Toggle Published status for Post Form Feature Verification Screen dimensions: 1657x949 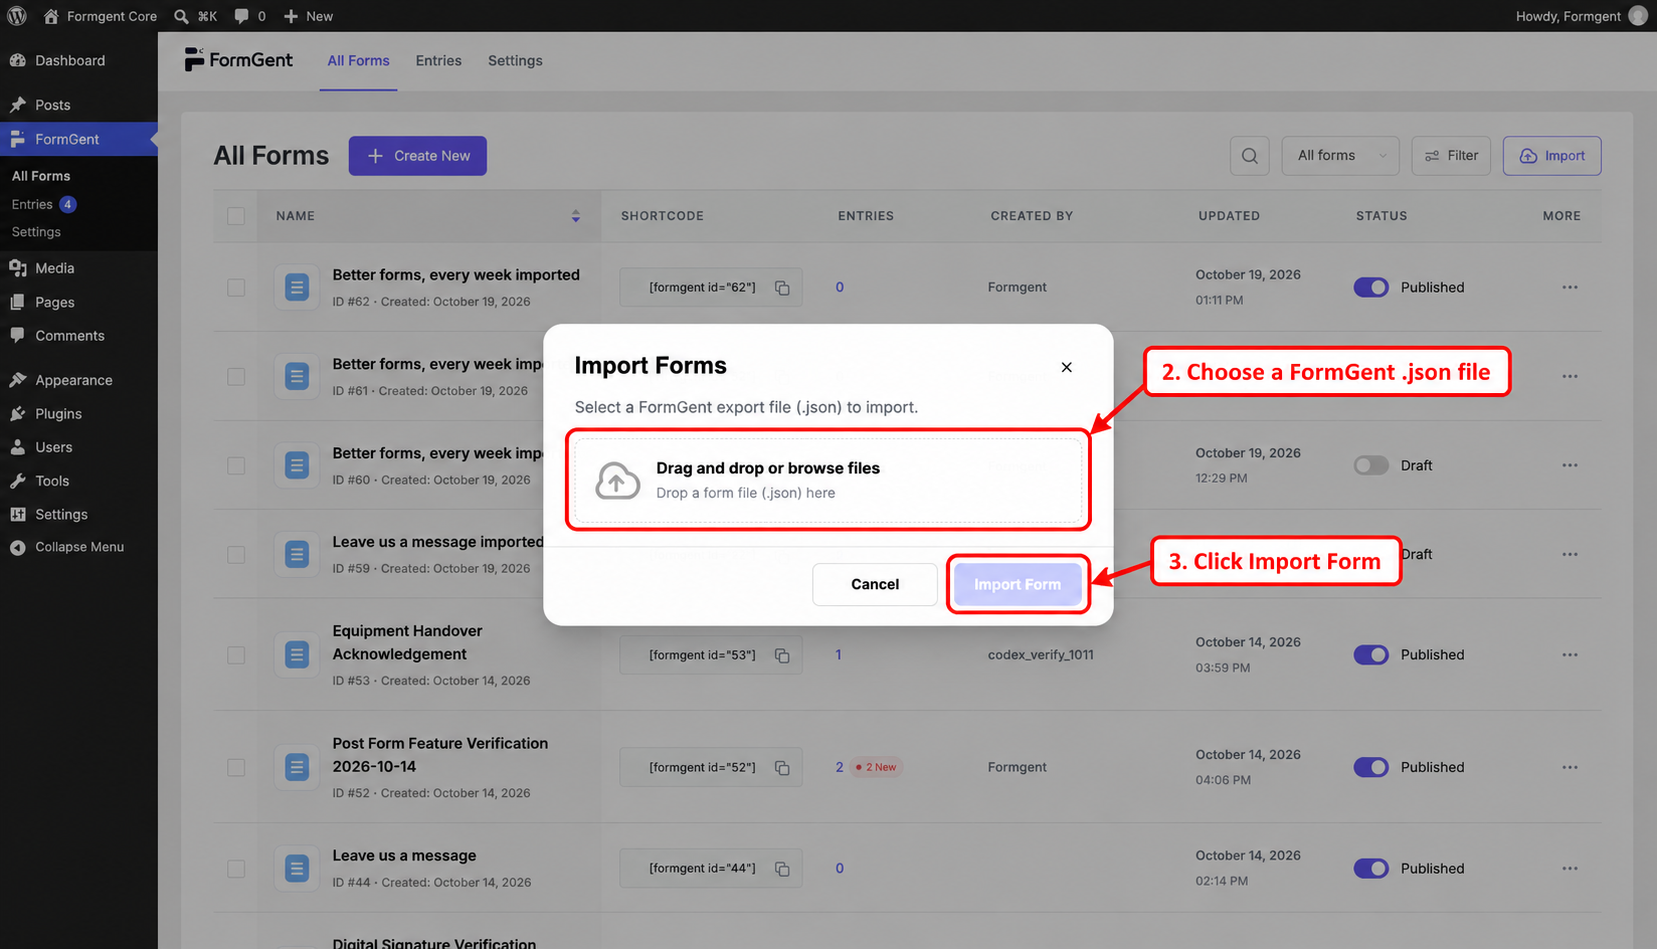1371,767
